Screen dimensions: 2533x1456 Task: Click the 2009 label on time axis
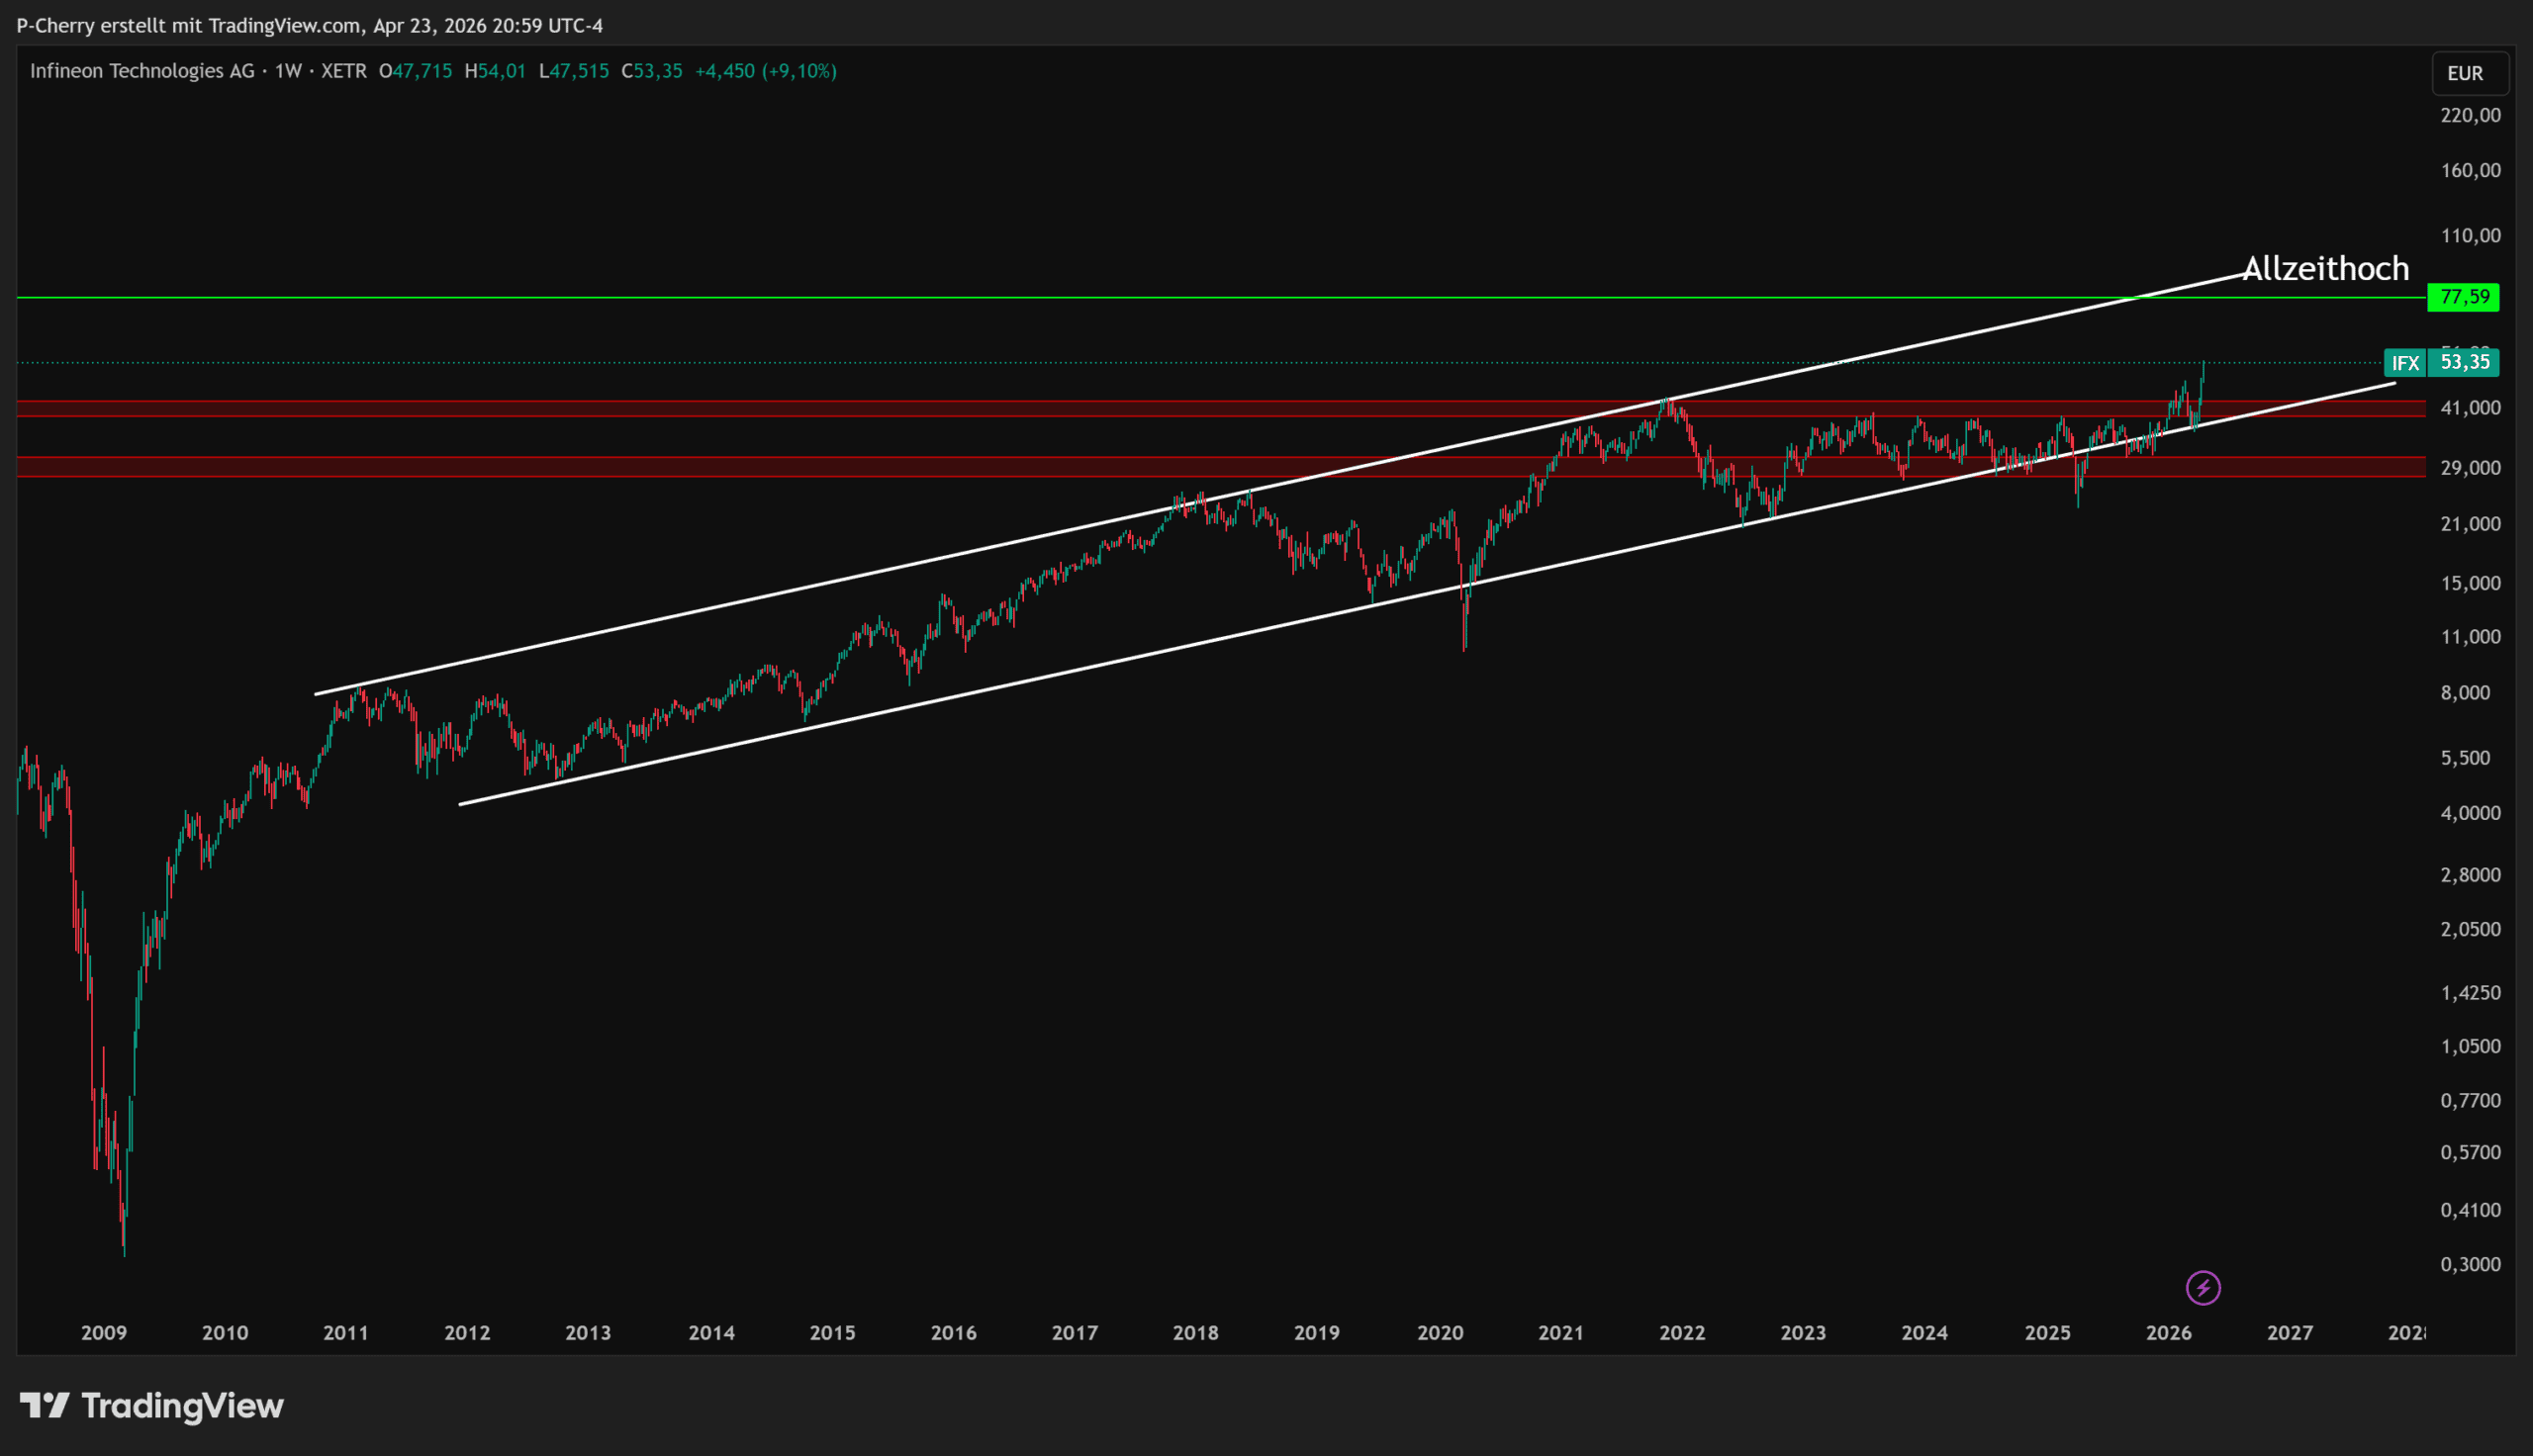point(104,1333)
